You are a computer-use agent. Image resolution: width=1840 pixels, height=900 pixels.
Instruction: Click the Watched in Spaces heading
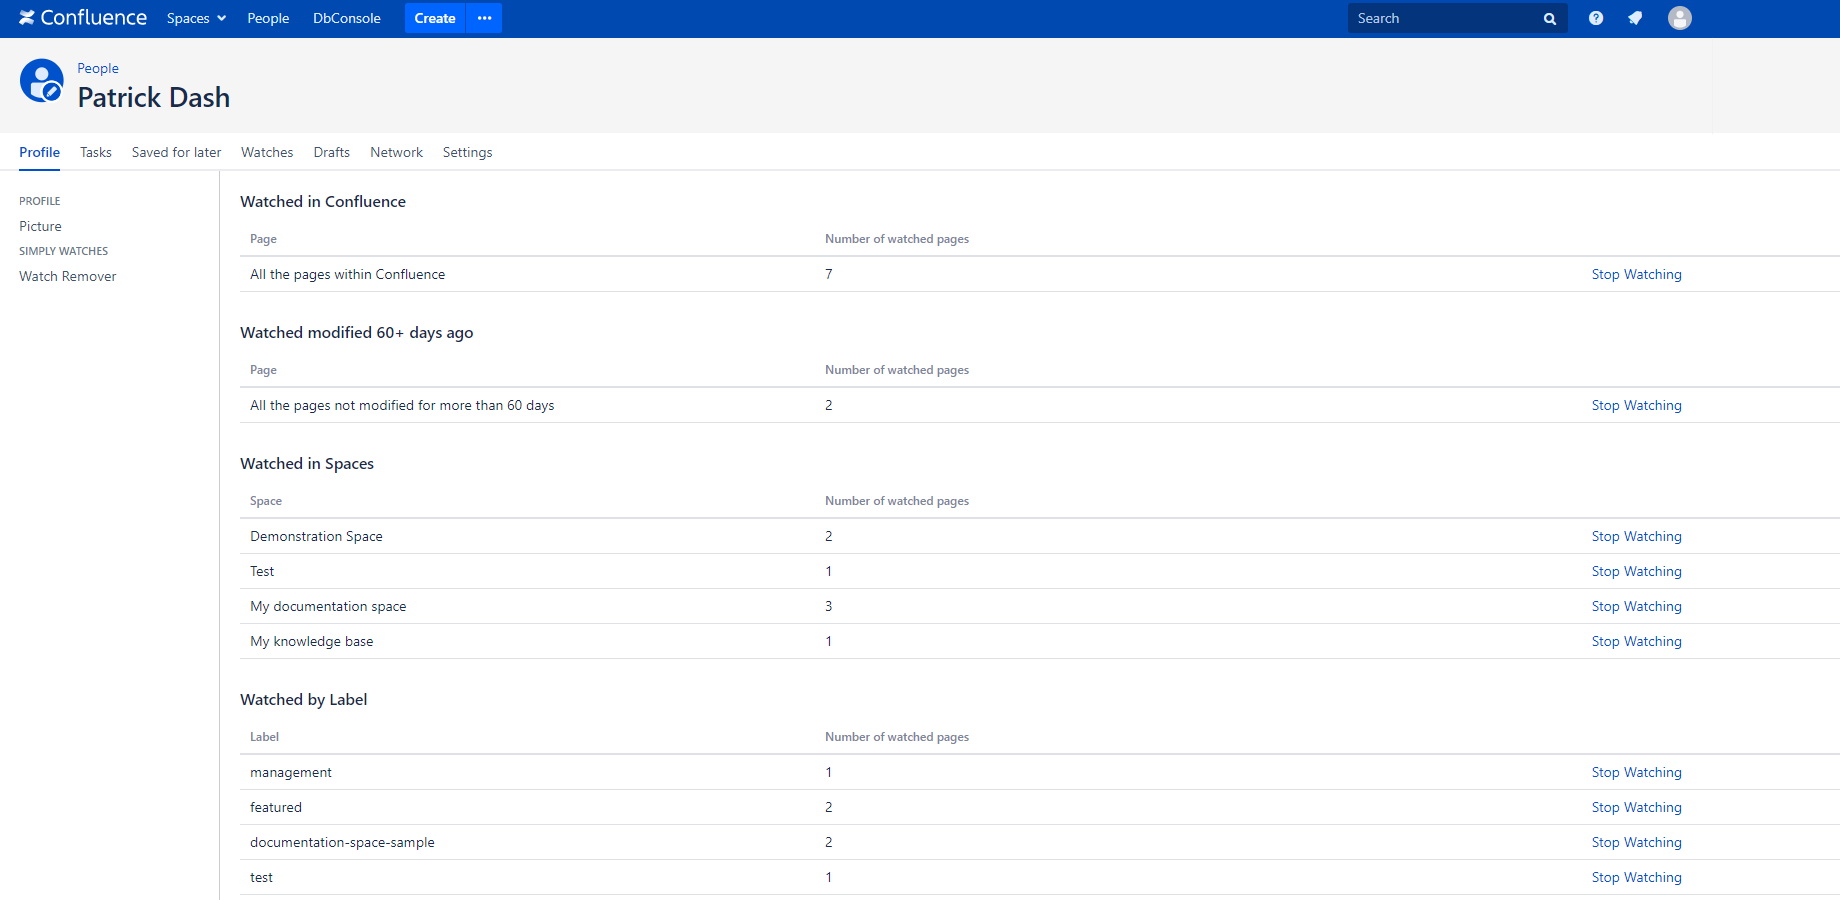pos(307,463)
